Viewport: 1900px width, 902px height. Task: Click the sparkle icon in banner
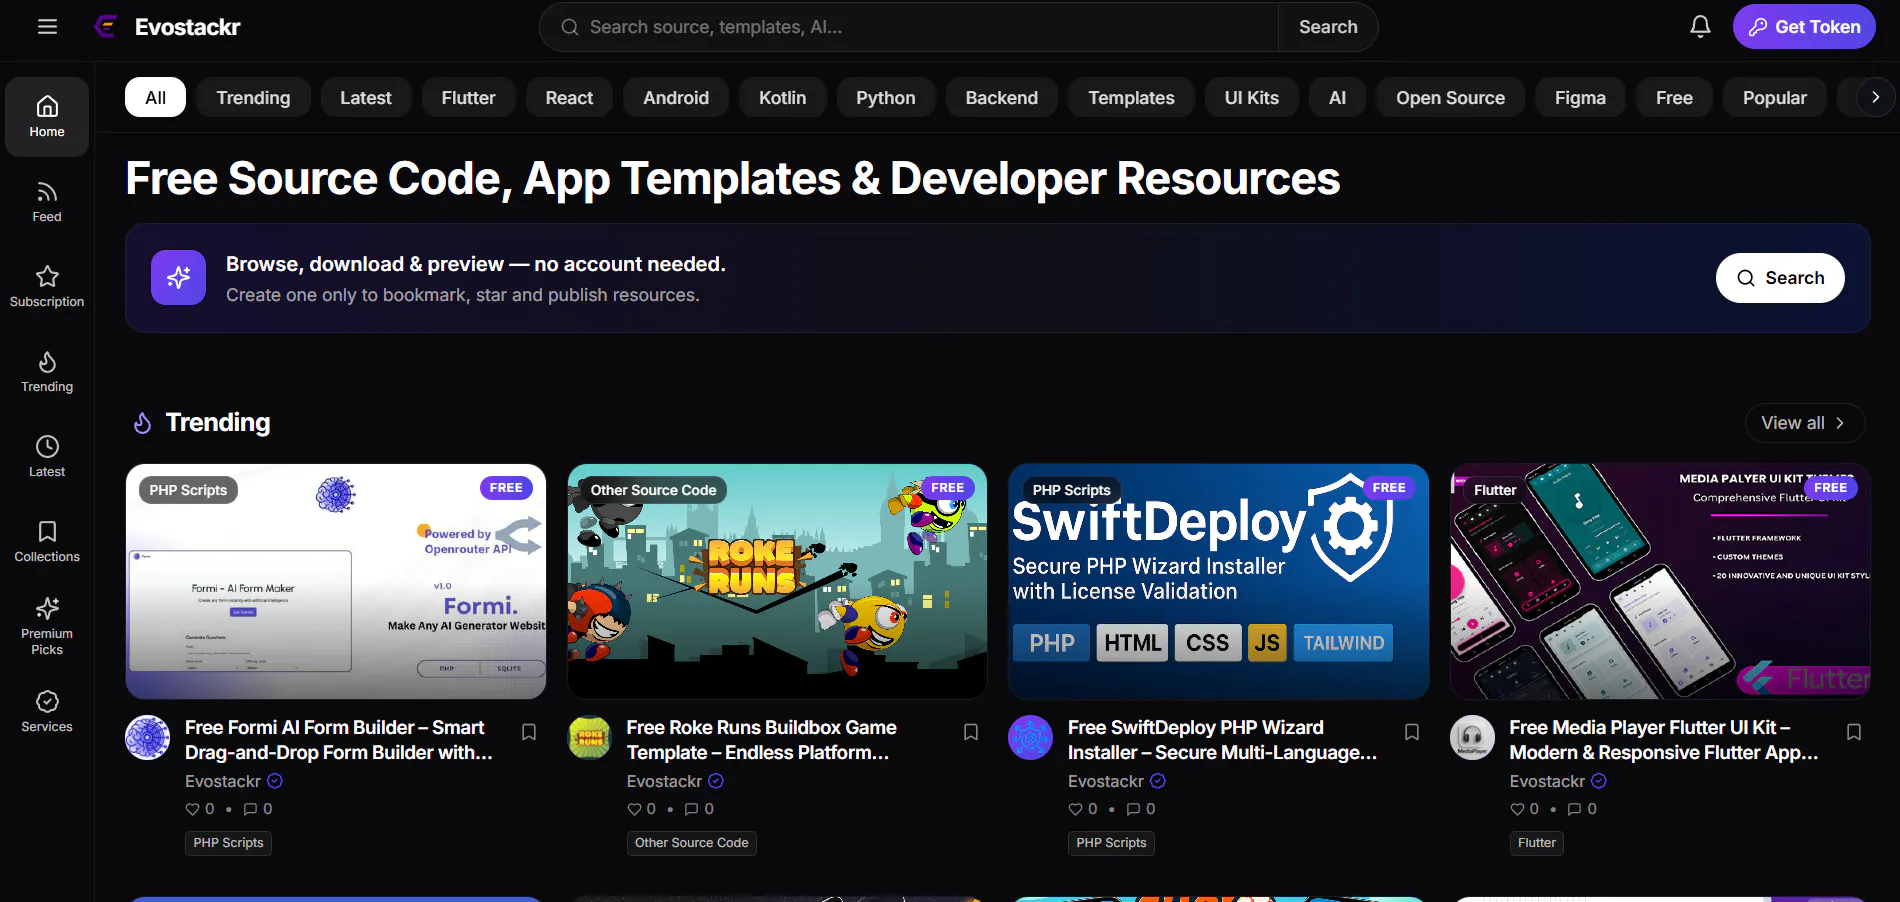178,277
